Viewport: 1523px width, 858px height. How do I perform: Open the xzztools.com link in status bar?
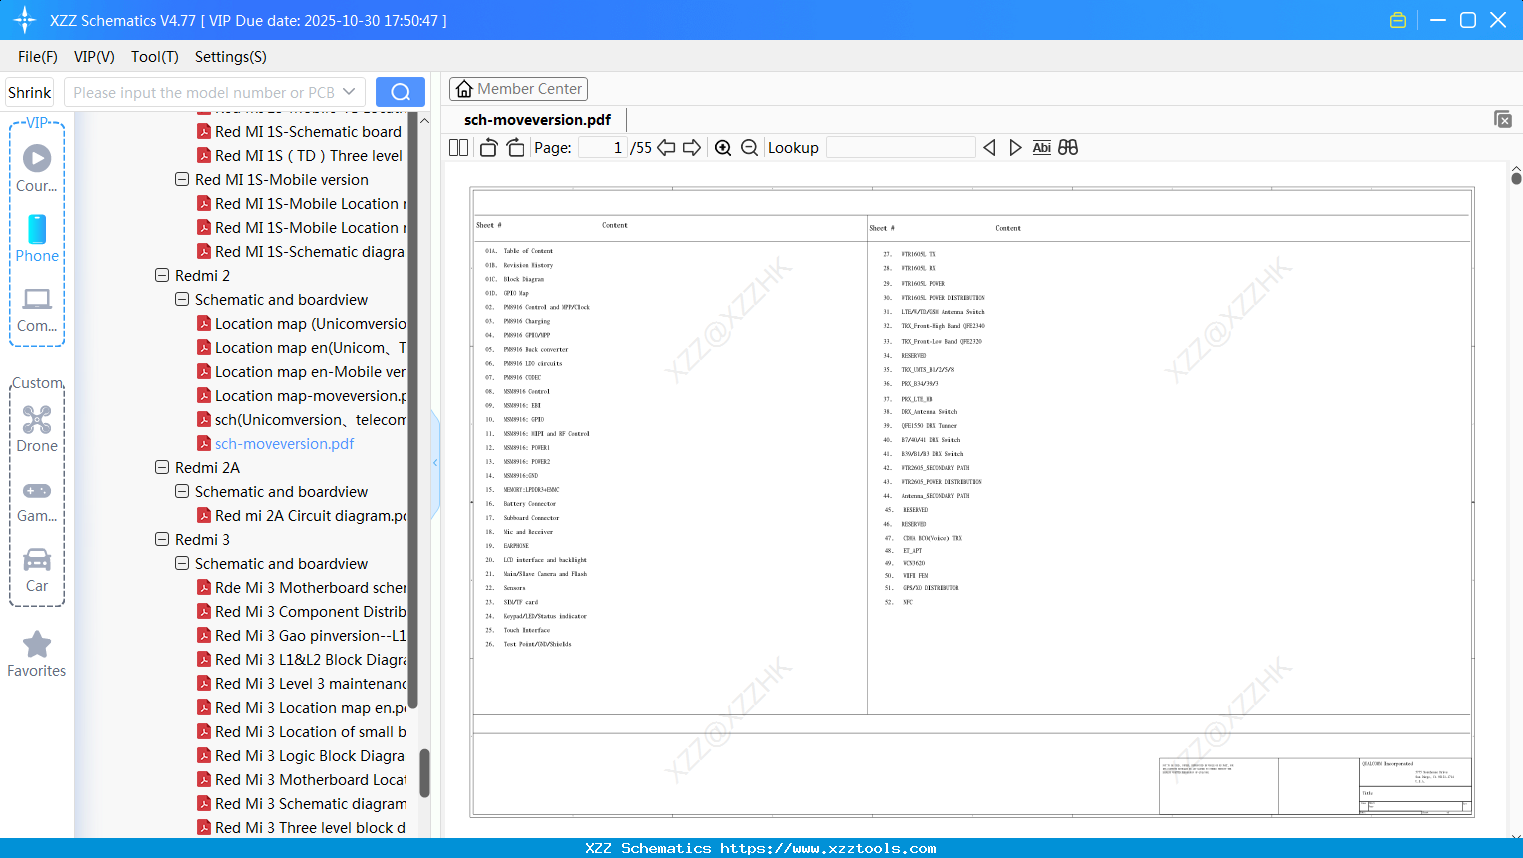pos(828,848)
